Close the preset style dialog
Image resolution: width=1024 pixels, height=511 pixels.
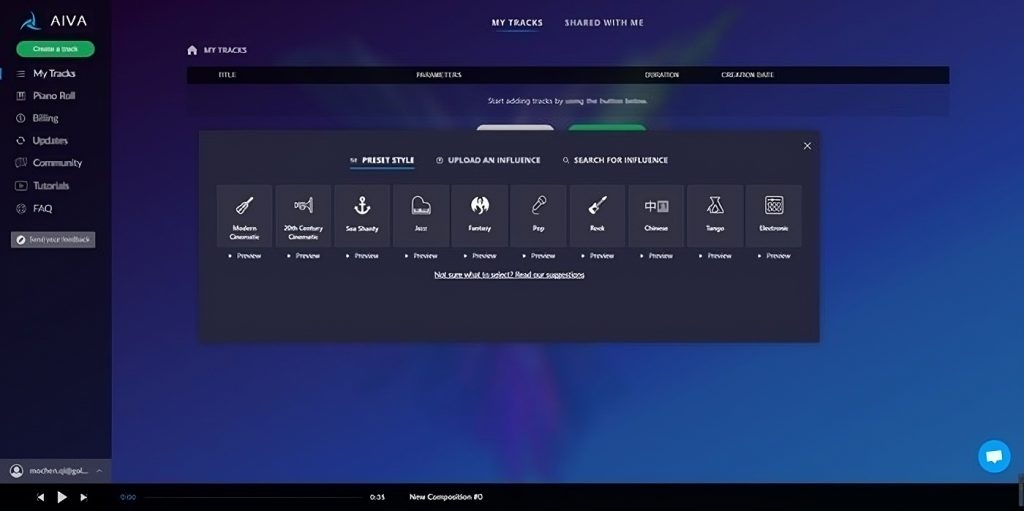807,146
